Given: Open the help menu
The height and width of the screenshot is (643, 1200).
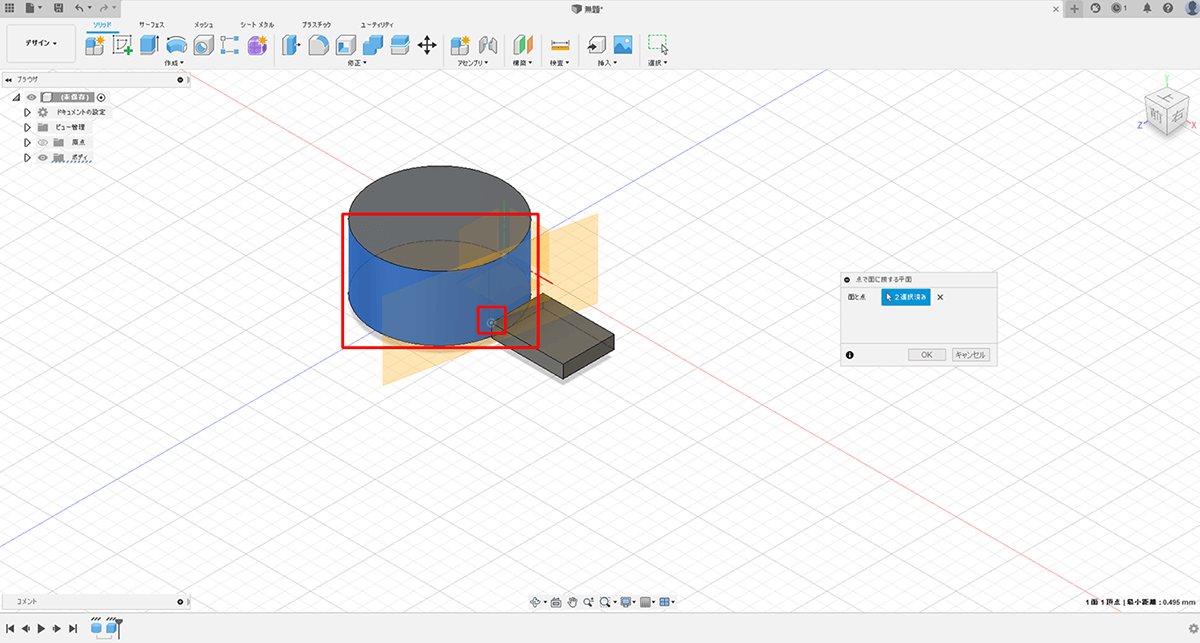Looking at the screenshot, I should point(1167,8).
